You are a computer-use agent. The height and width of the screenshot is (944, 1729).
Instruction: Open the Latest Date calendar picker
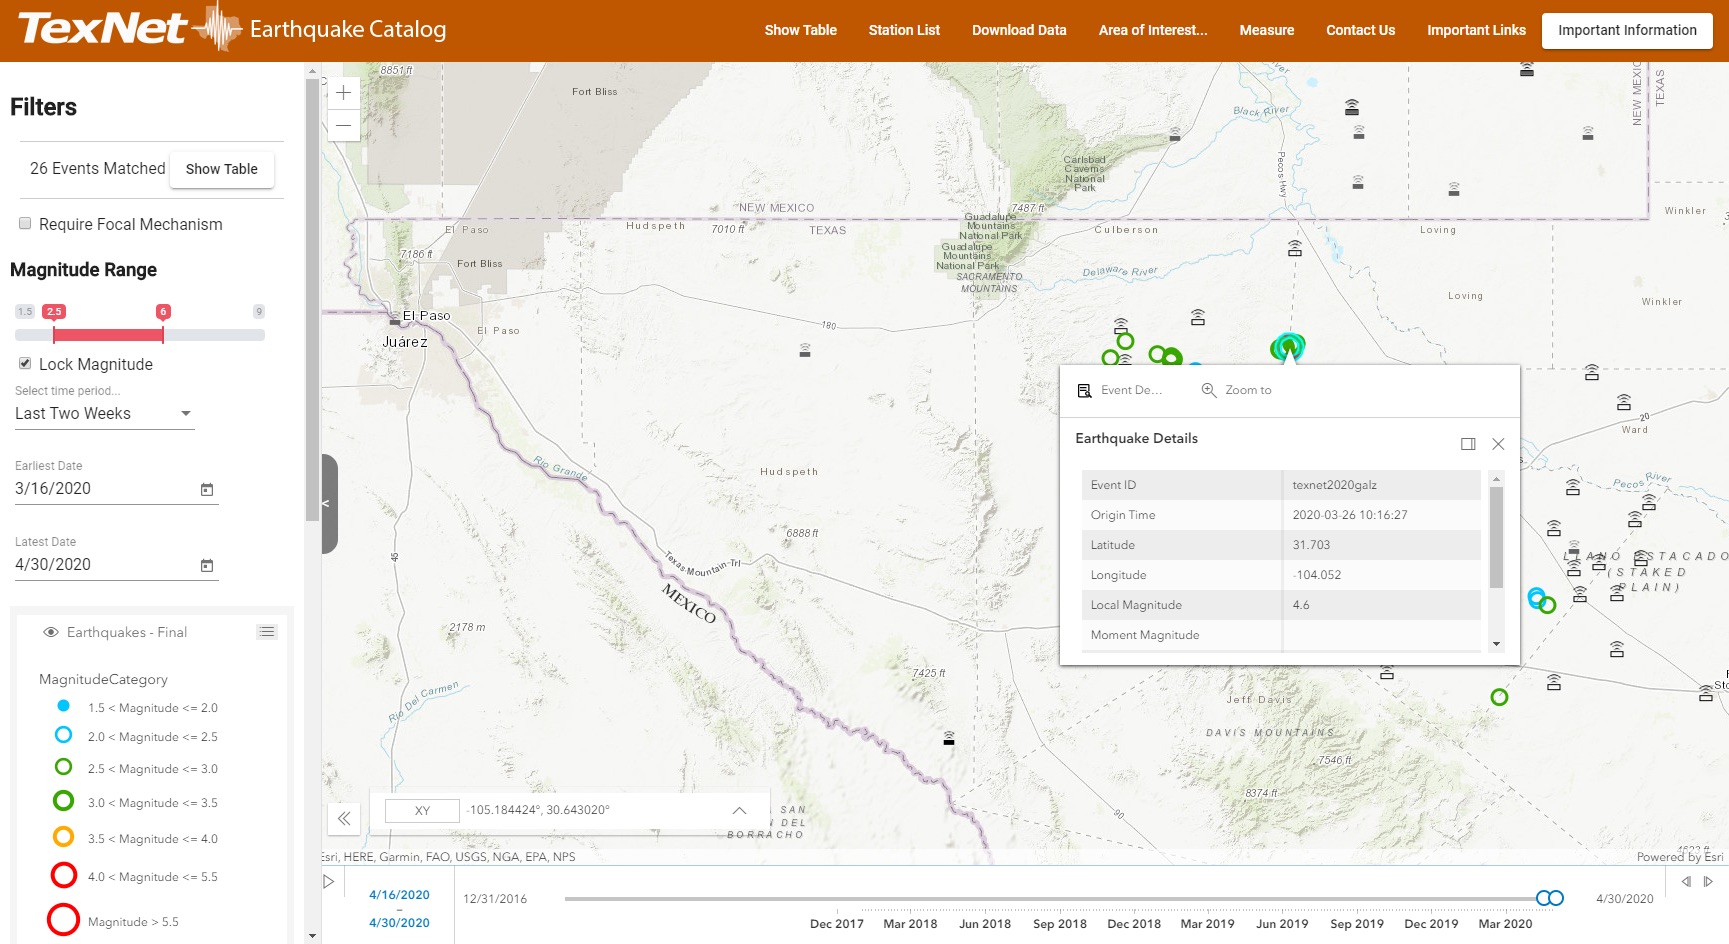tap(207, 565)
